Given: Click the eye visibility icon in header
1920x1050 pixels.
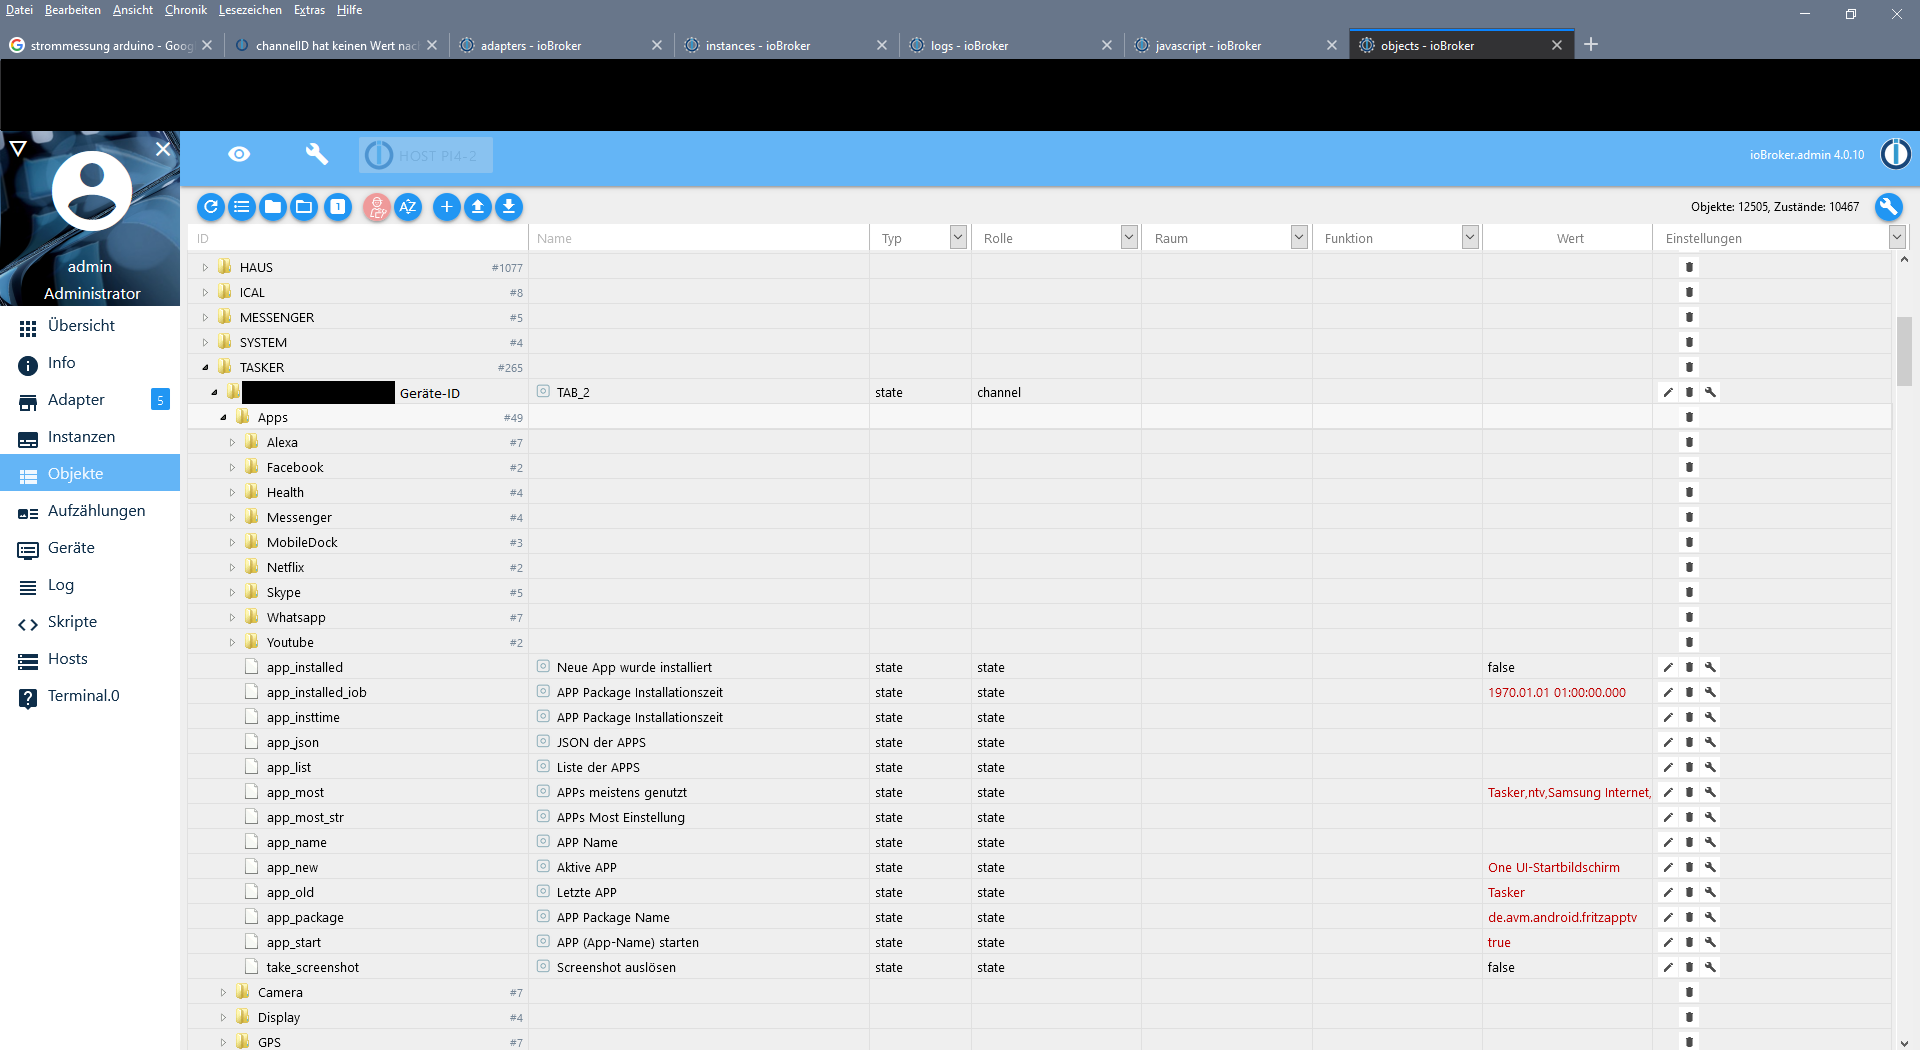Looking at the screenshot, I should [239, 154].
